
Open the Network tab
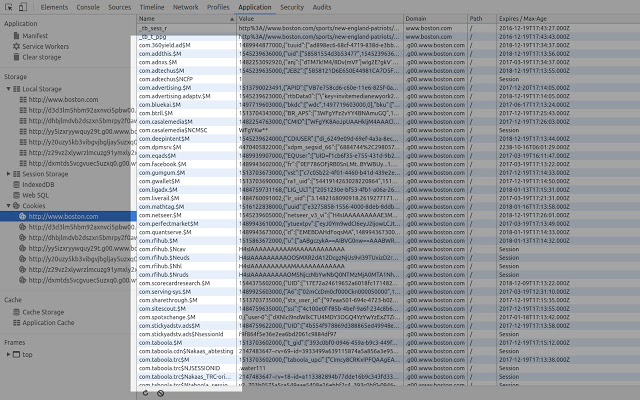point(185,7)
